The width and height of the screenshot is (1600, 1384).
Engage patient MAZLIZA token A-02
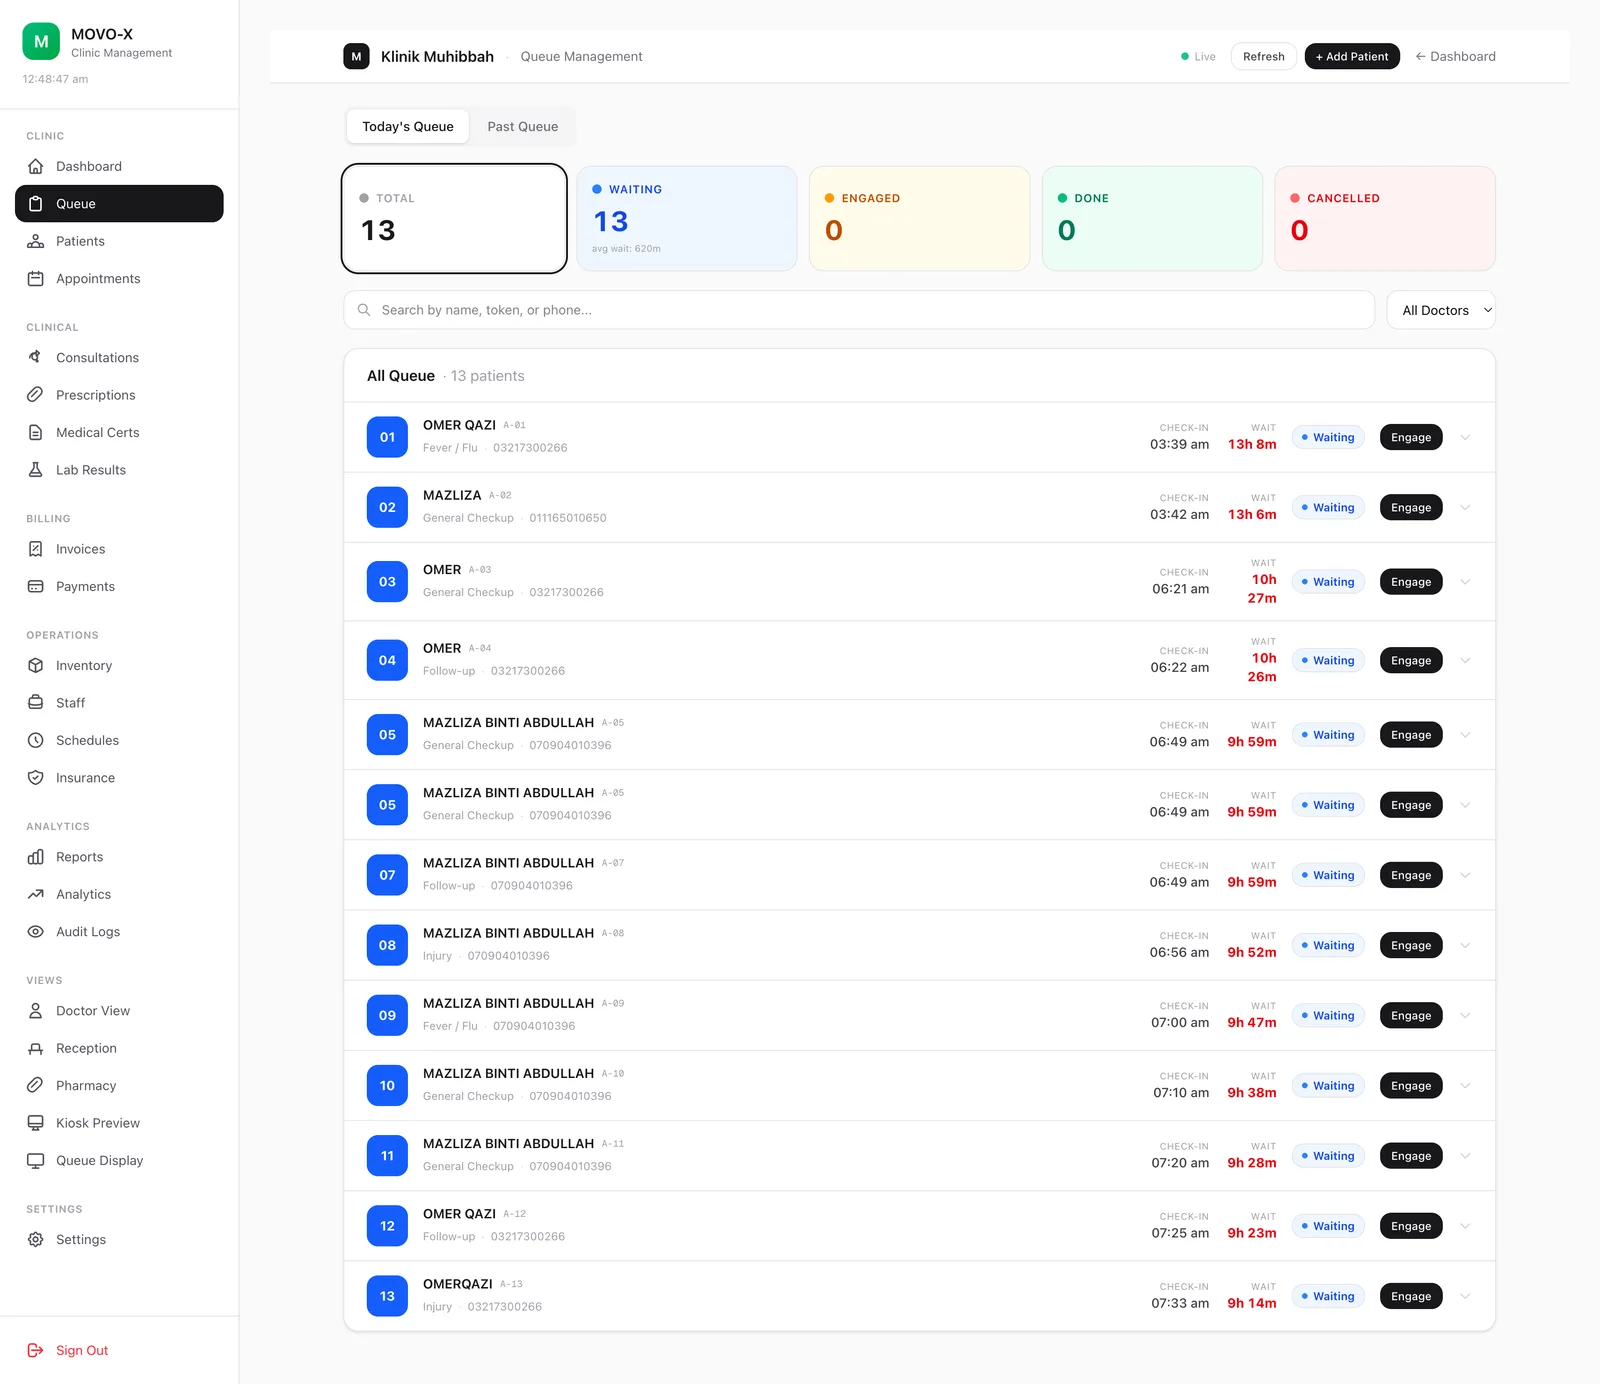1411,507
